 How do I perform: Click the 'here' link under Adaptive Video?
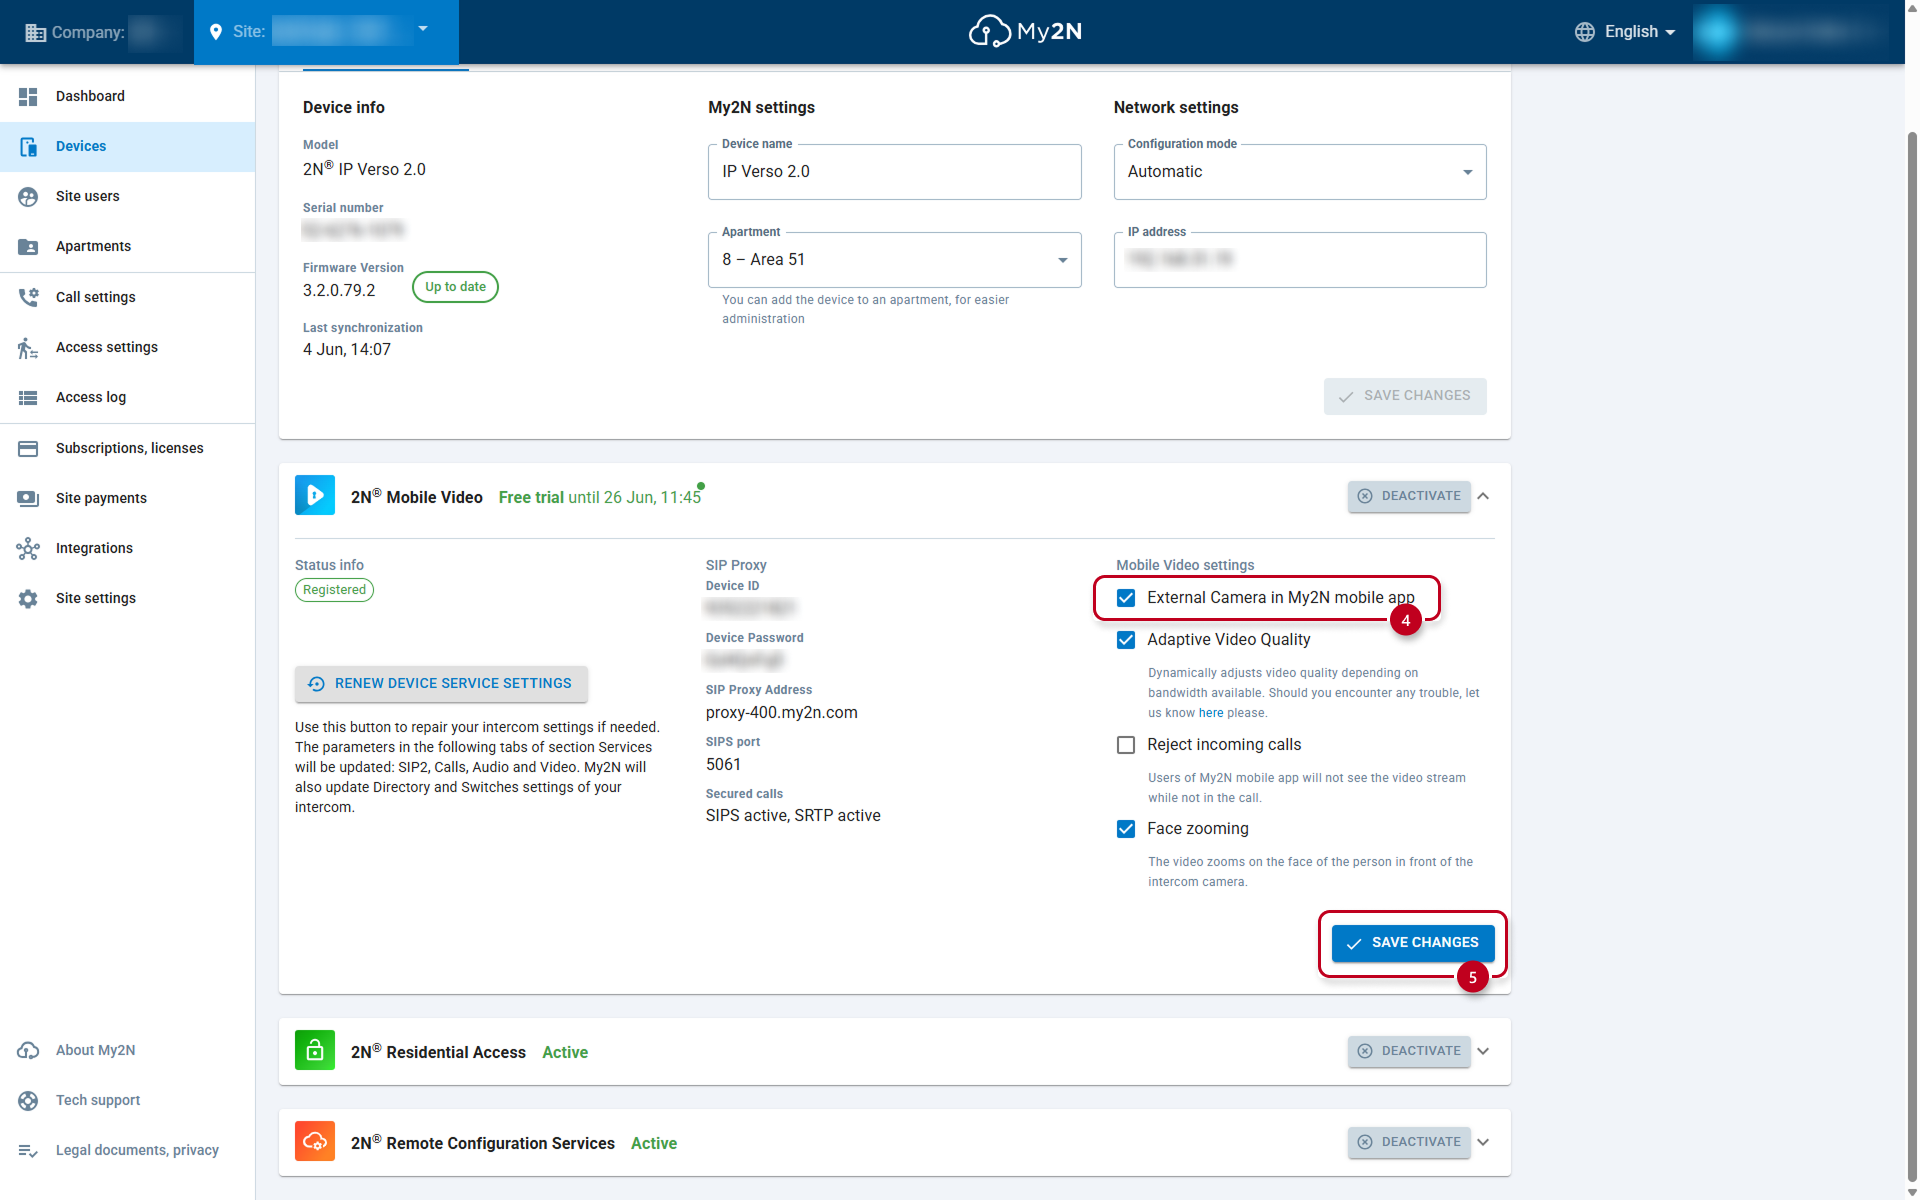tap(1211, 713)
